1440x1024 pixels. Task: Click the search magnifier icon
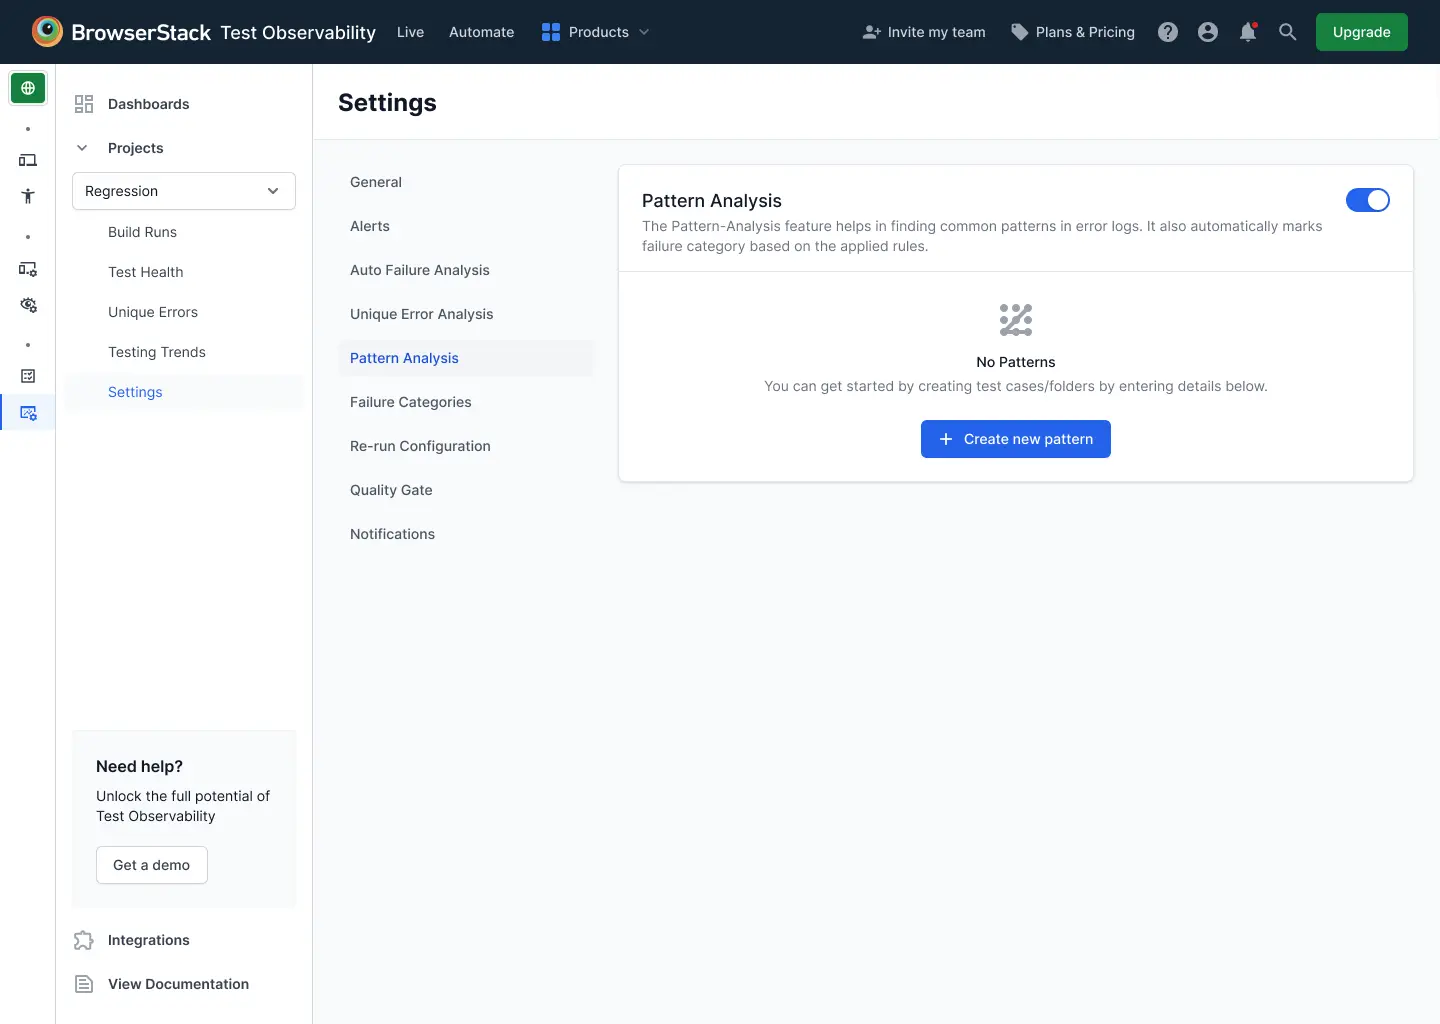tap(1288, 32)
